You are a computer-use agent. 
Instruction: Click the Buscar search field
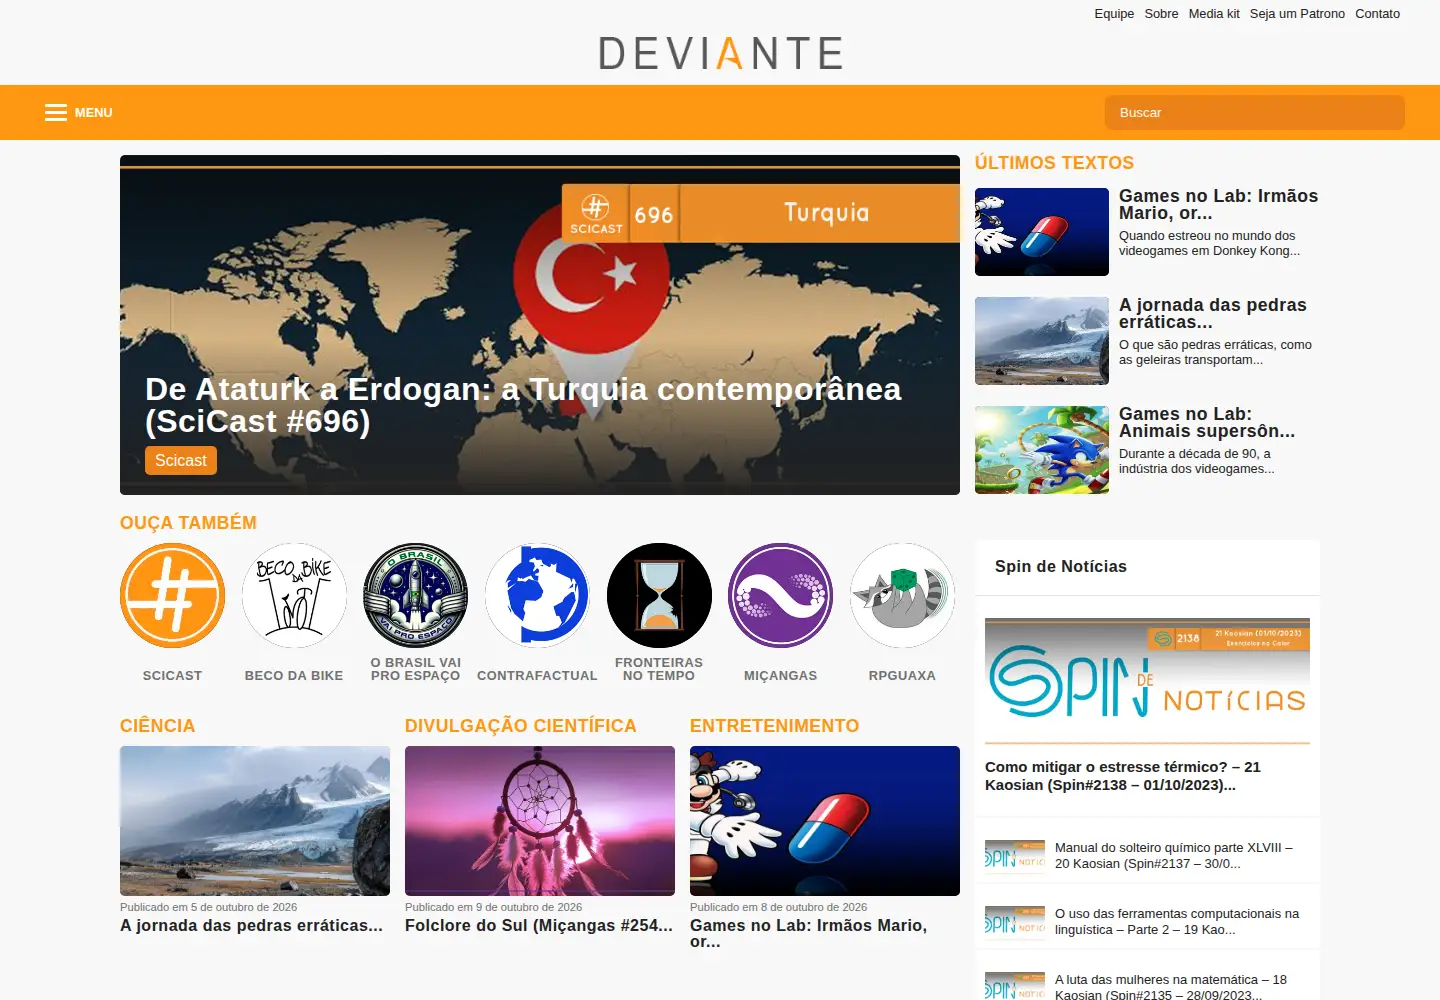point(1254,112)
